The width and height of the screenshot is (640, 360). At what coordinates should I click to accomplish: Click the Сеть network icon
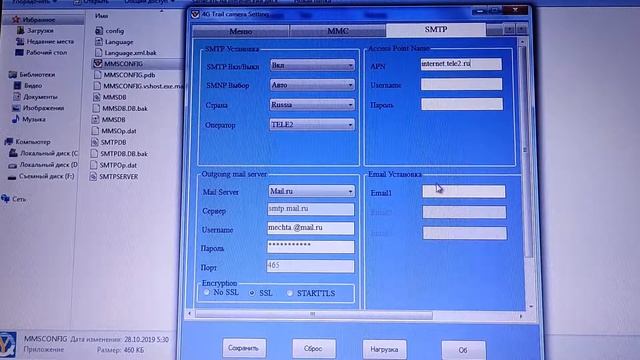[x=6, y=198]
